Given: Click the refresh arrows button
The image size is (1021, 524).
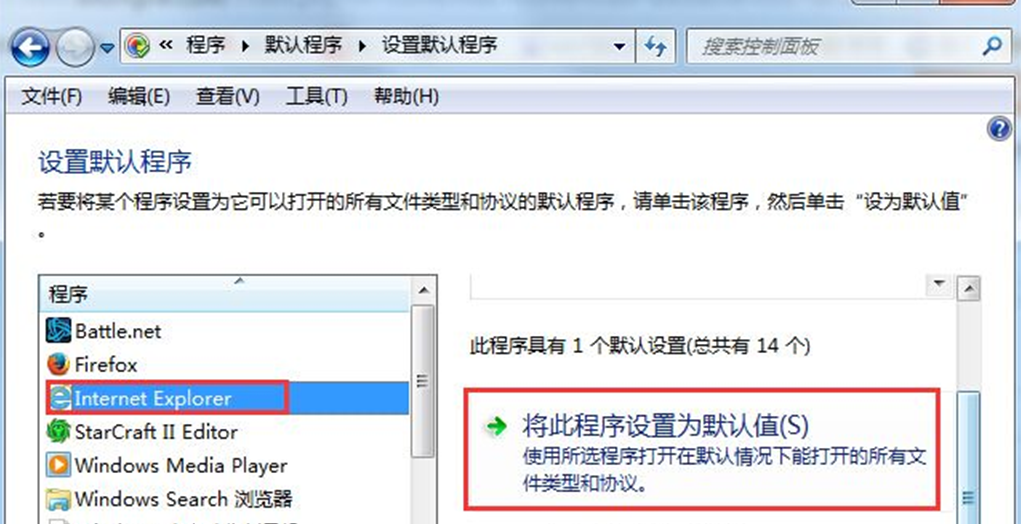Looking at the screenshot, I should pyautogui.click(x=656, y=46).
